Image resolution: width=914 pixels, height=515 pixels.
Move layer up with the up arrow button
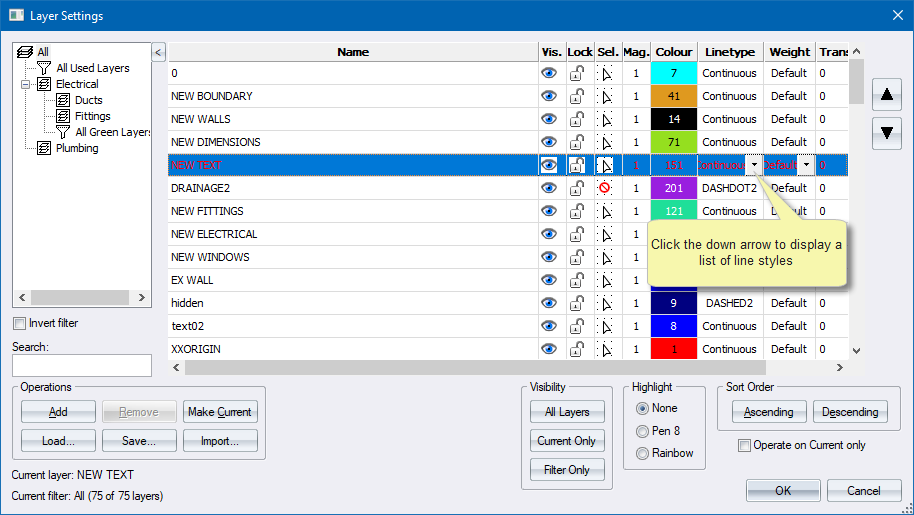click(886, 96)
